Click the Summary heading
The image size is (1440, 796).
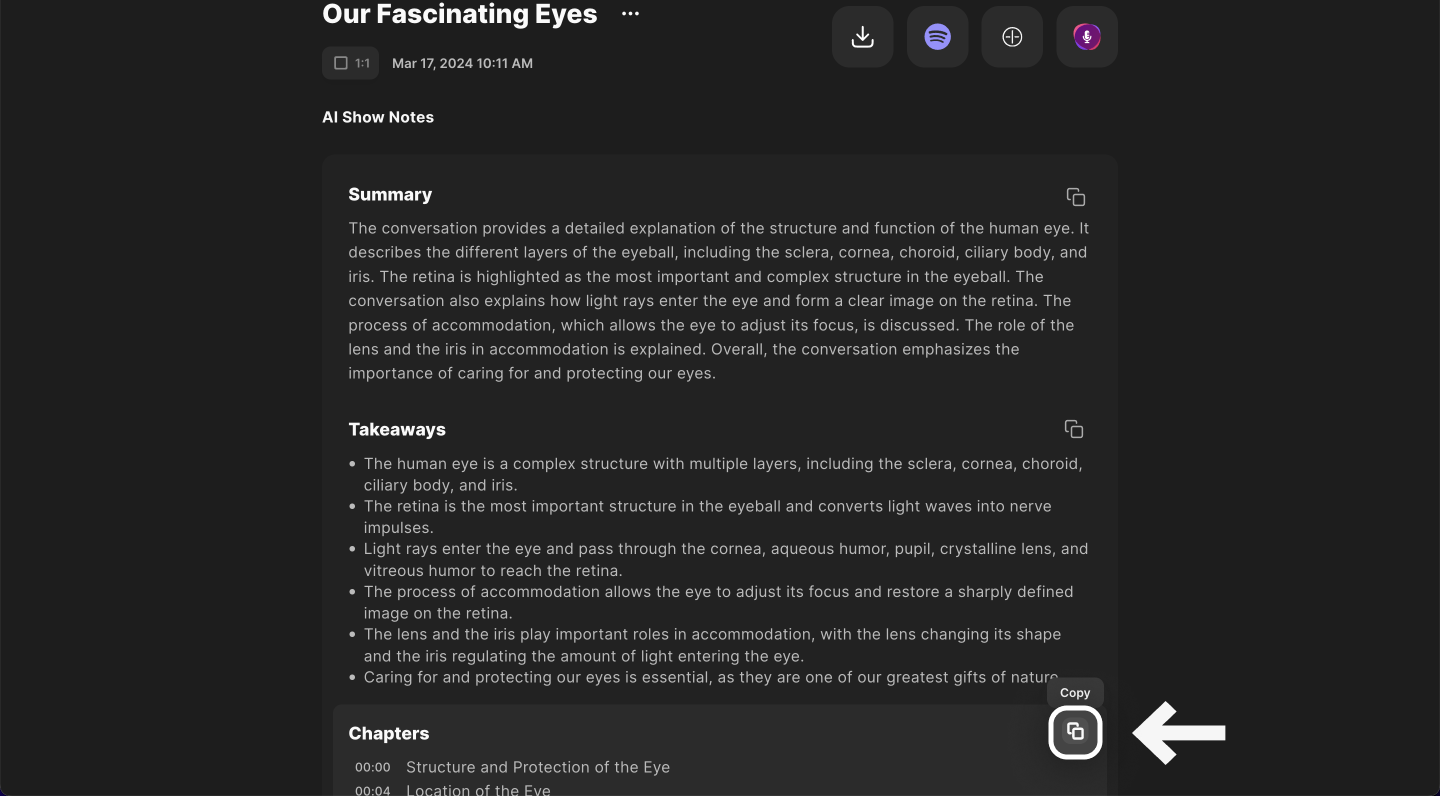(390, 195)
